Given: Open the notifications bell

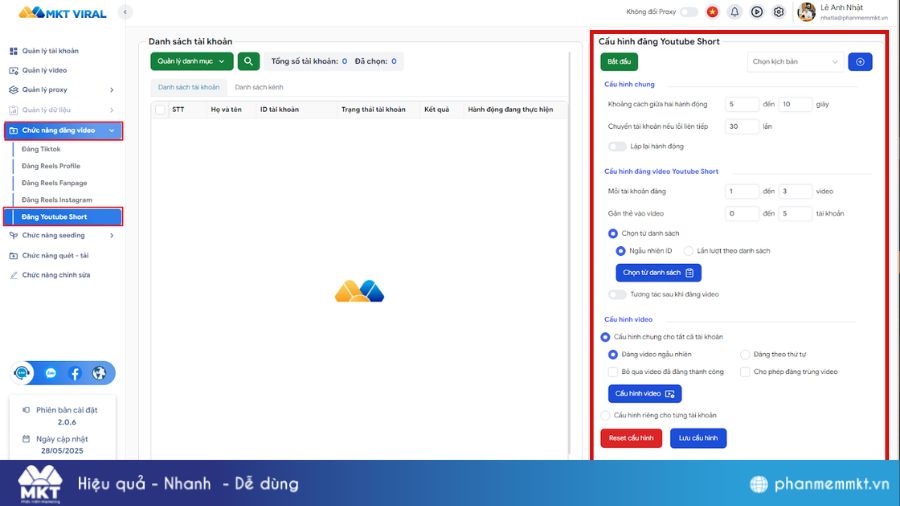Looking at the screenshot, I should click(735, 11).
